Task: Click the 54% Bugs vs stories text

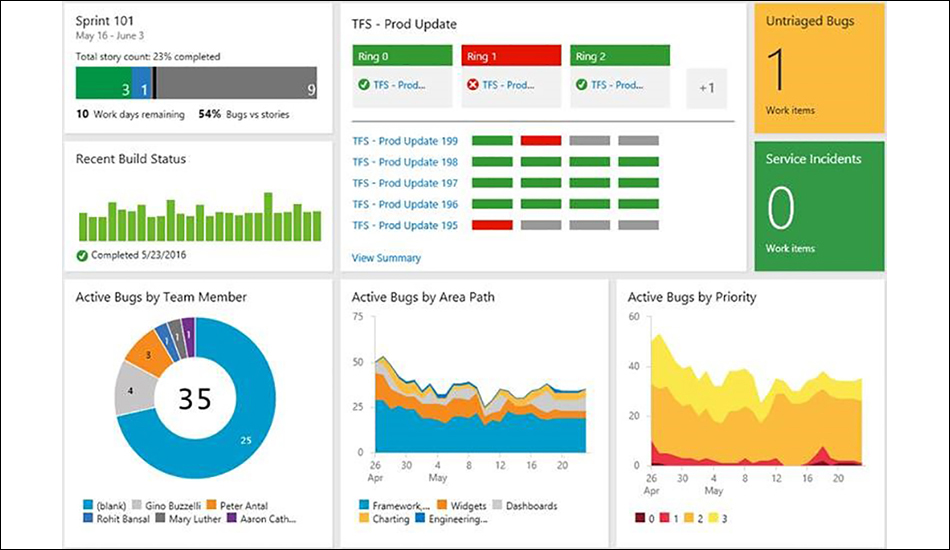Action: pos(244,114)
